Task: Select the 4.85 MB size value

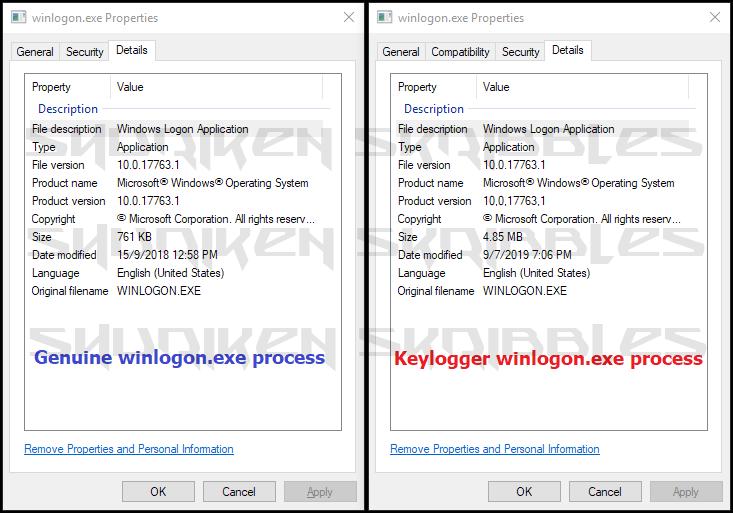Action: click(x=502, y=237)
